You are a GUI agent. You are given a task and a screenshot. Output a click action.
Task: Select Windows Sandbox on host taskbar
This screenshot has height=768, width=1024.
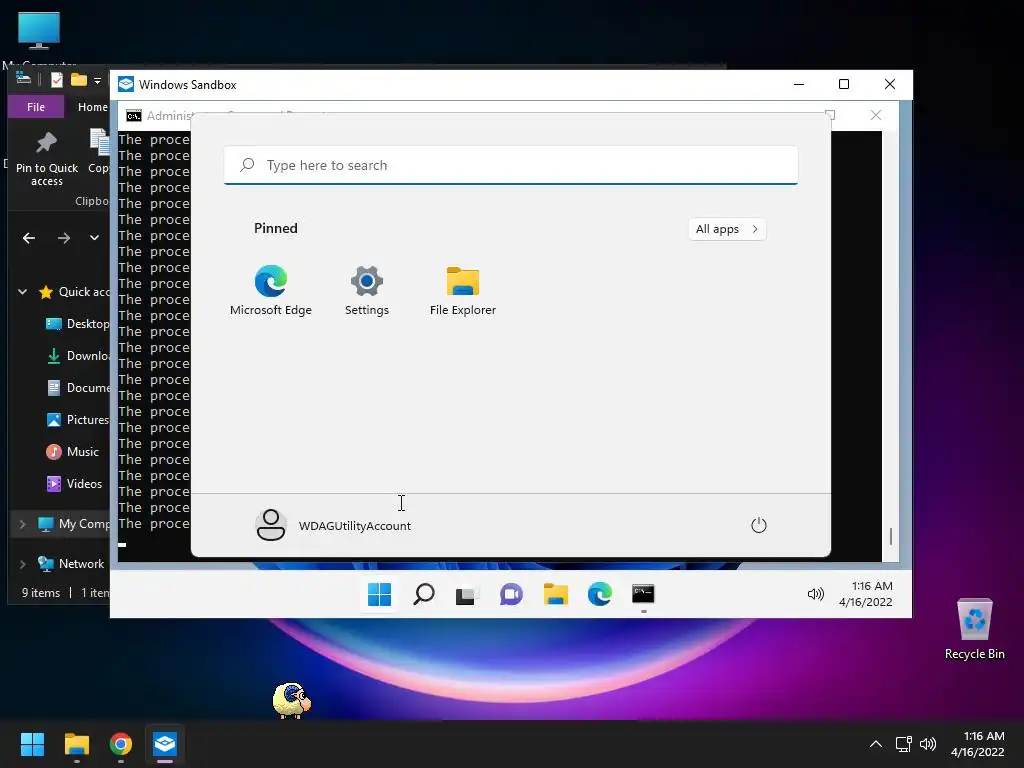point(165,744)
